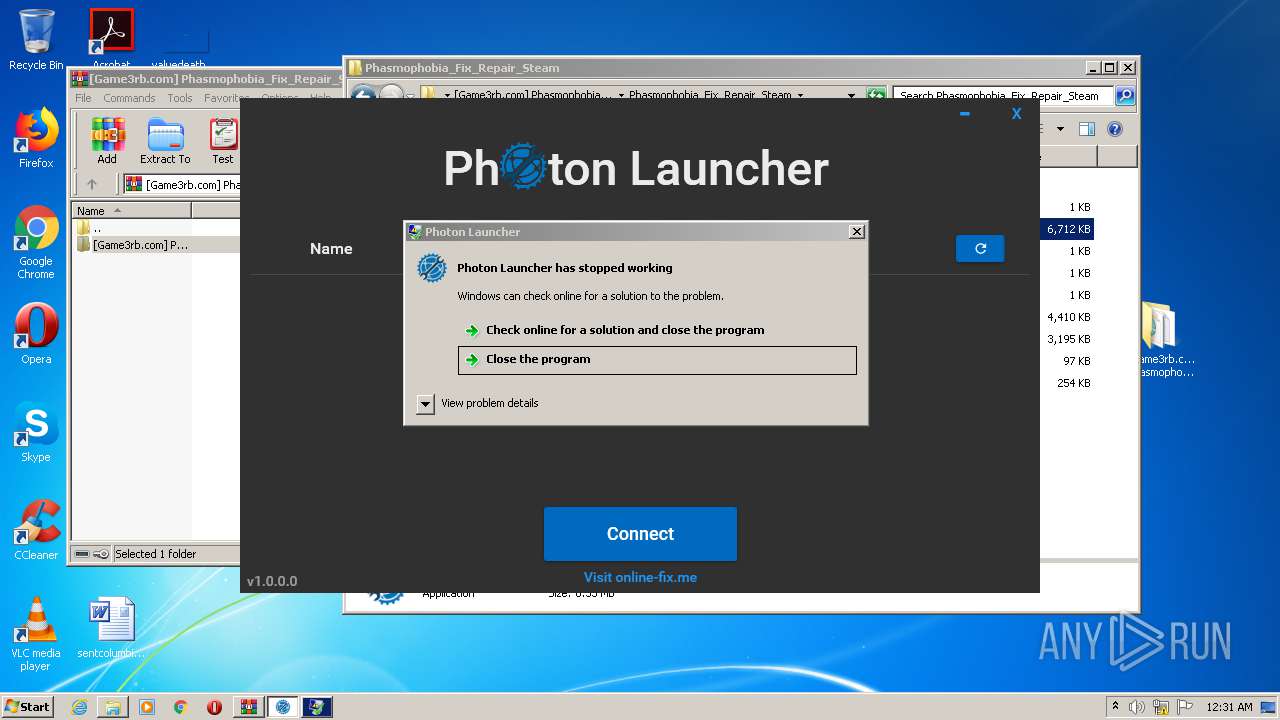This screenshot has width=1280, height=720.
Task: Click the network tray icon
Action: click(x=1162, y=707)
